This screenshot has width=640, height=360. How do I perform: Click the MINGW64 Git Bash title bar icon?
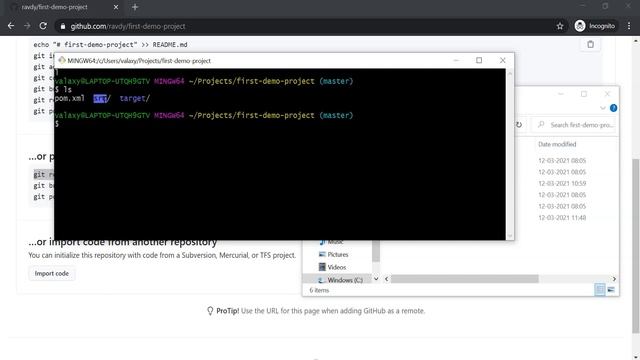62,60
